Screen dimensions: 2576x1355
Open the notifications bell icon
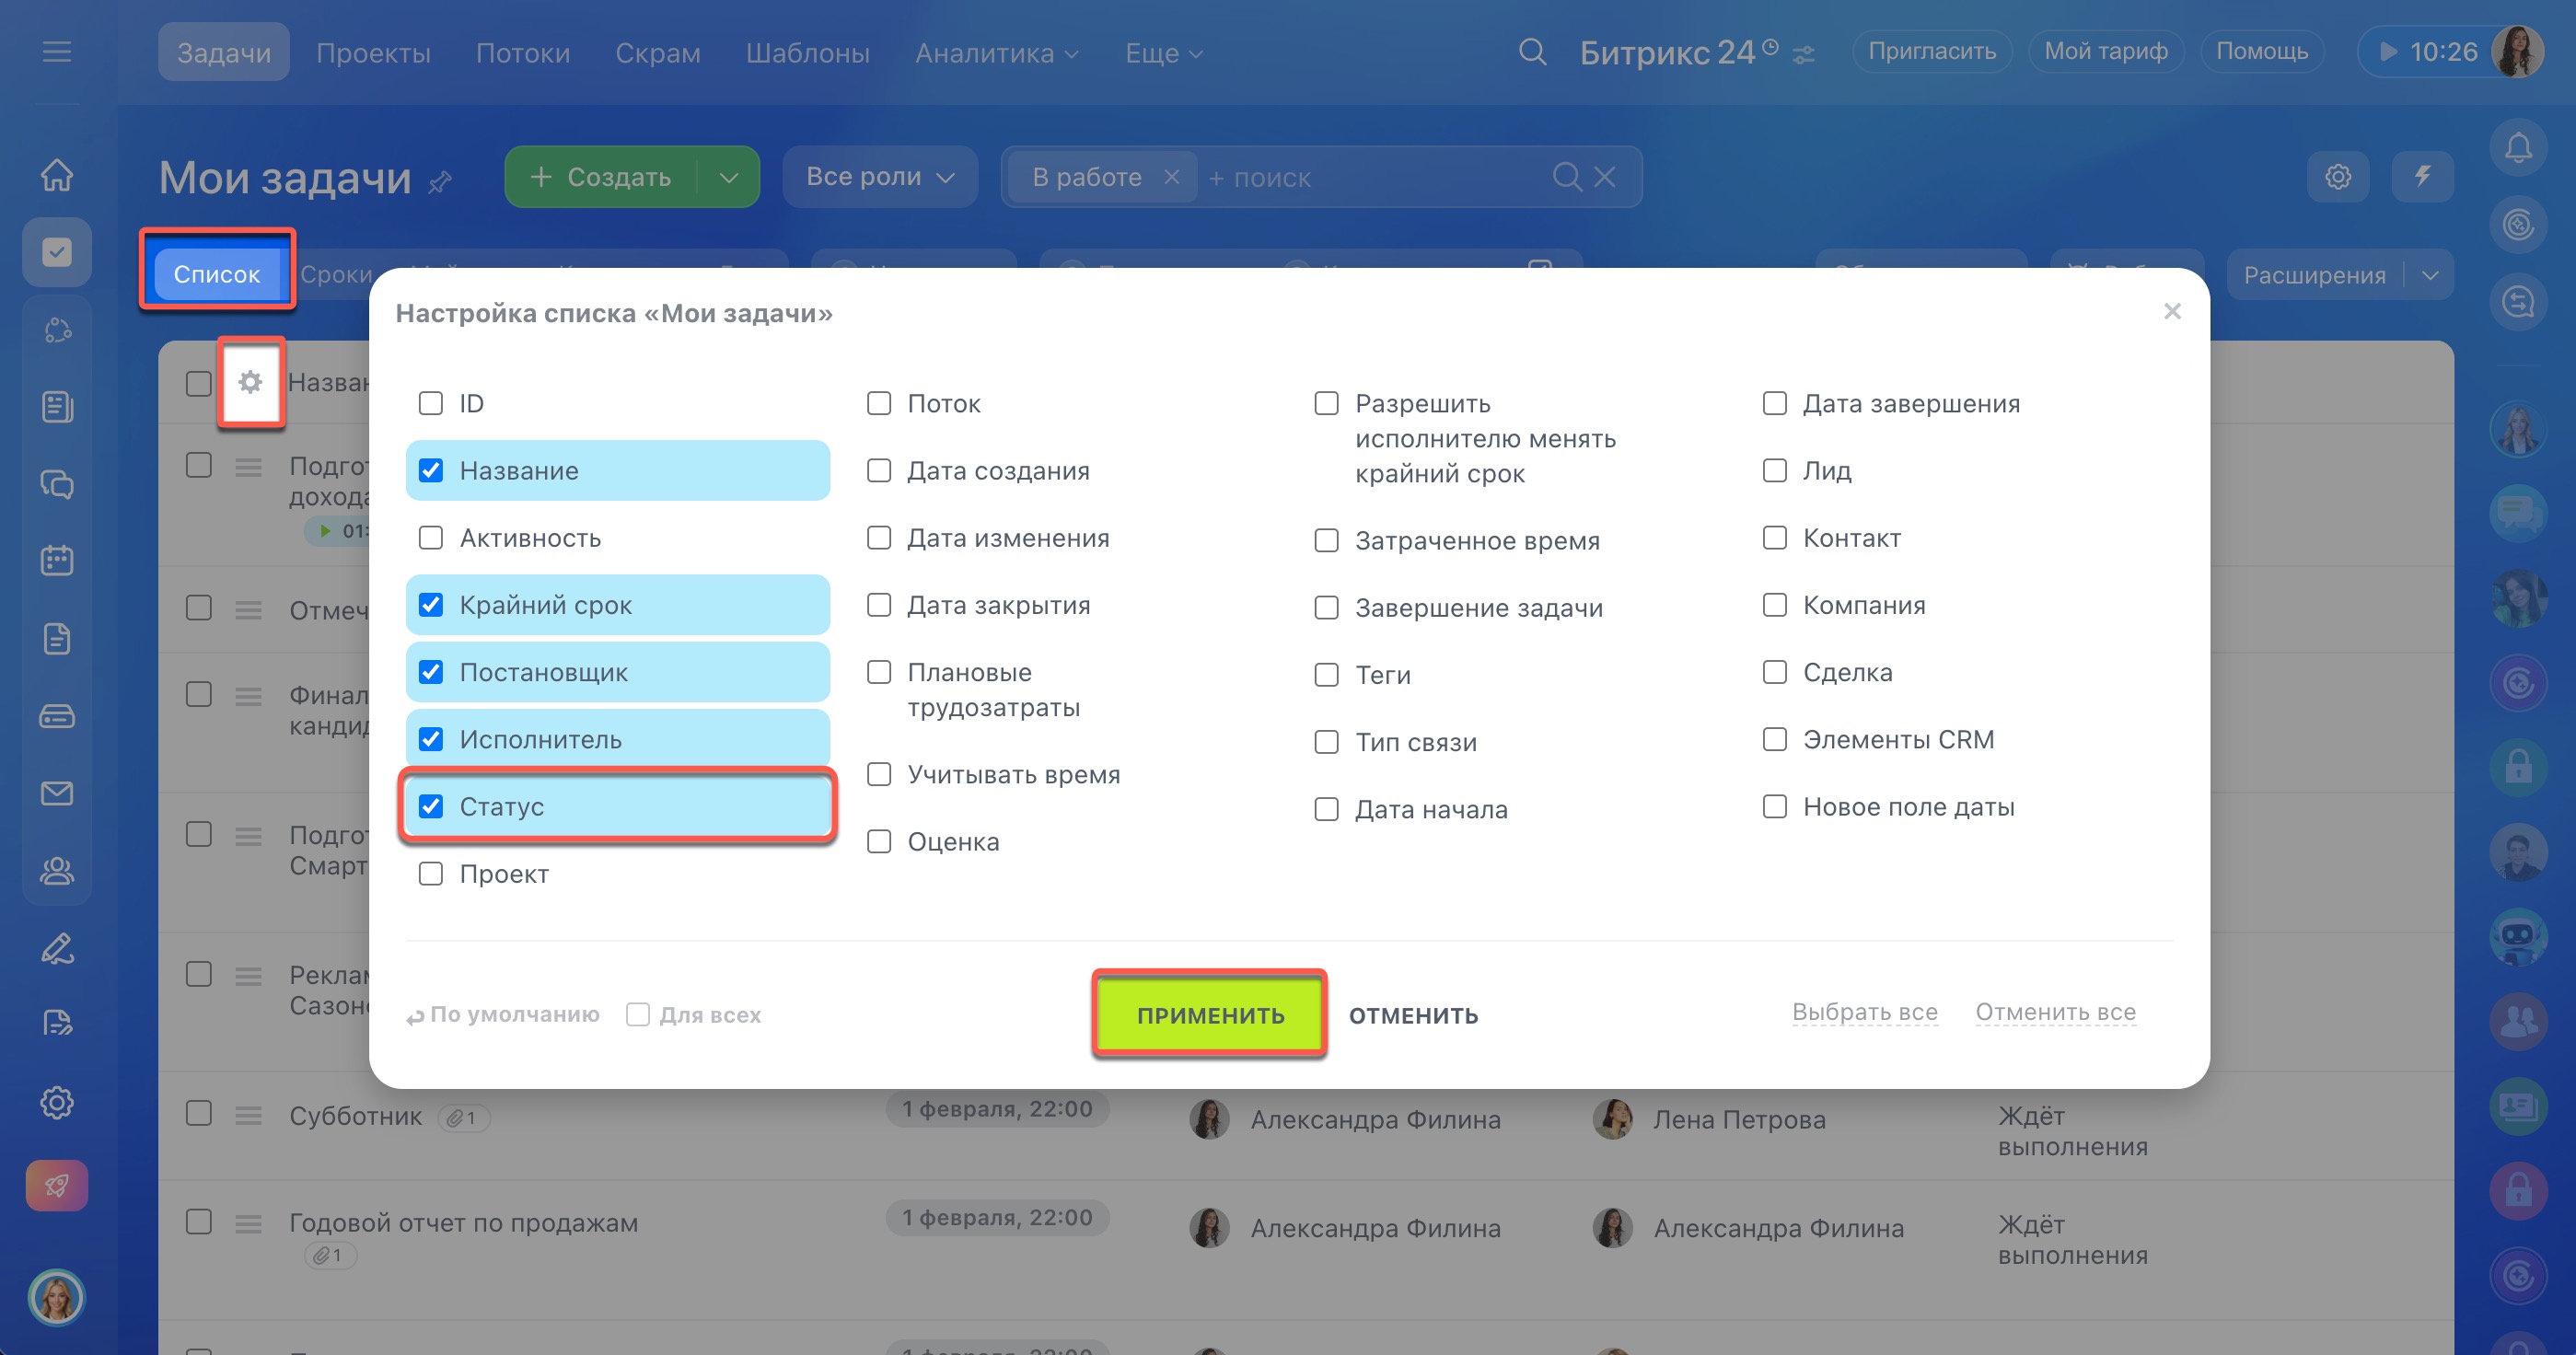(2517, 150)
